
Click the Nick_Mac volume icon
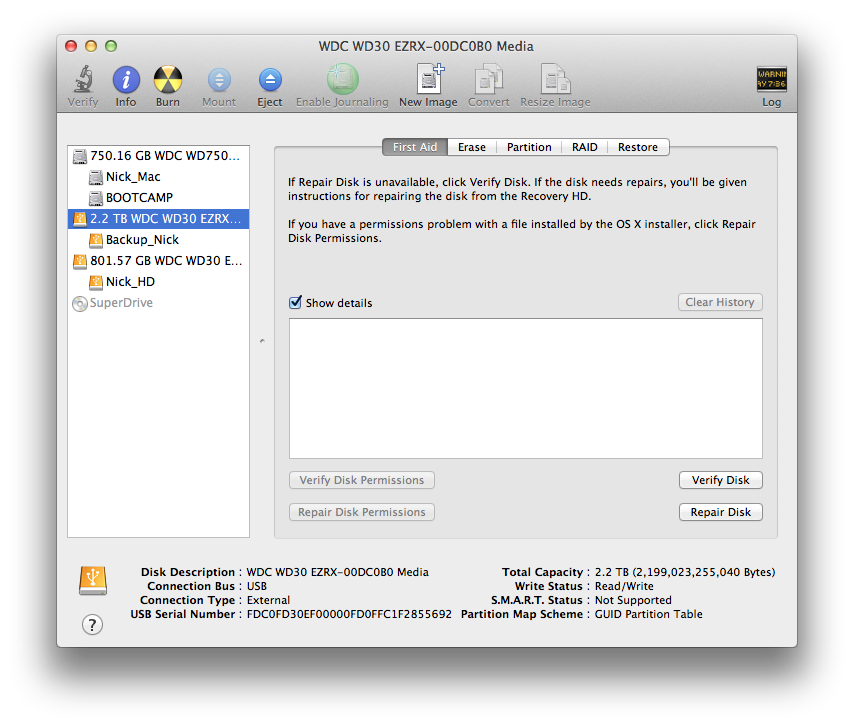pos(96,178)
